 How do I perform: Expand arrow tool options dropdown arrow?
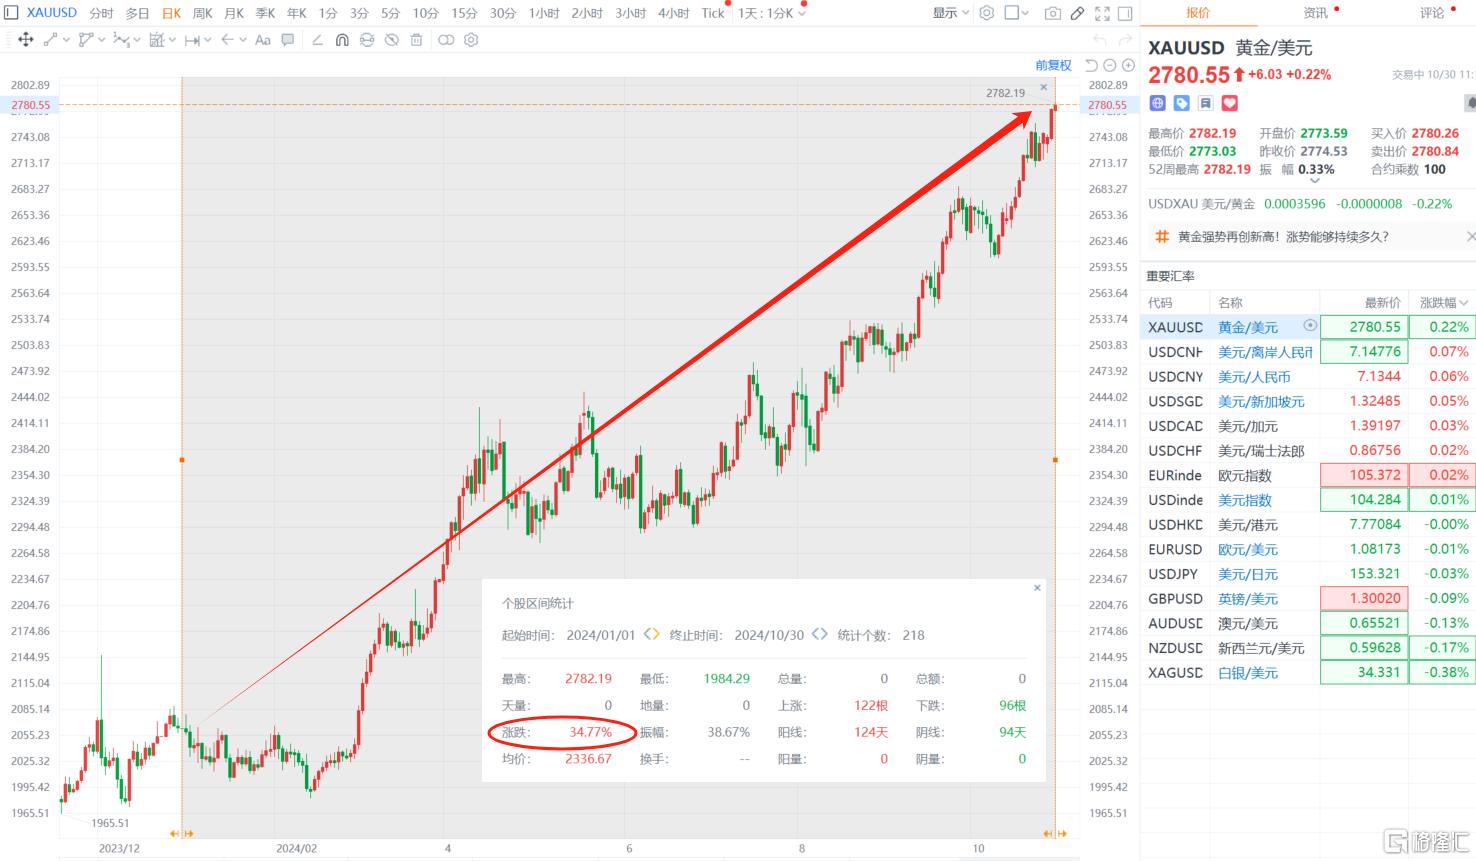pos(243,40)
